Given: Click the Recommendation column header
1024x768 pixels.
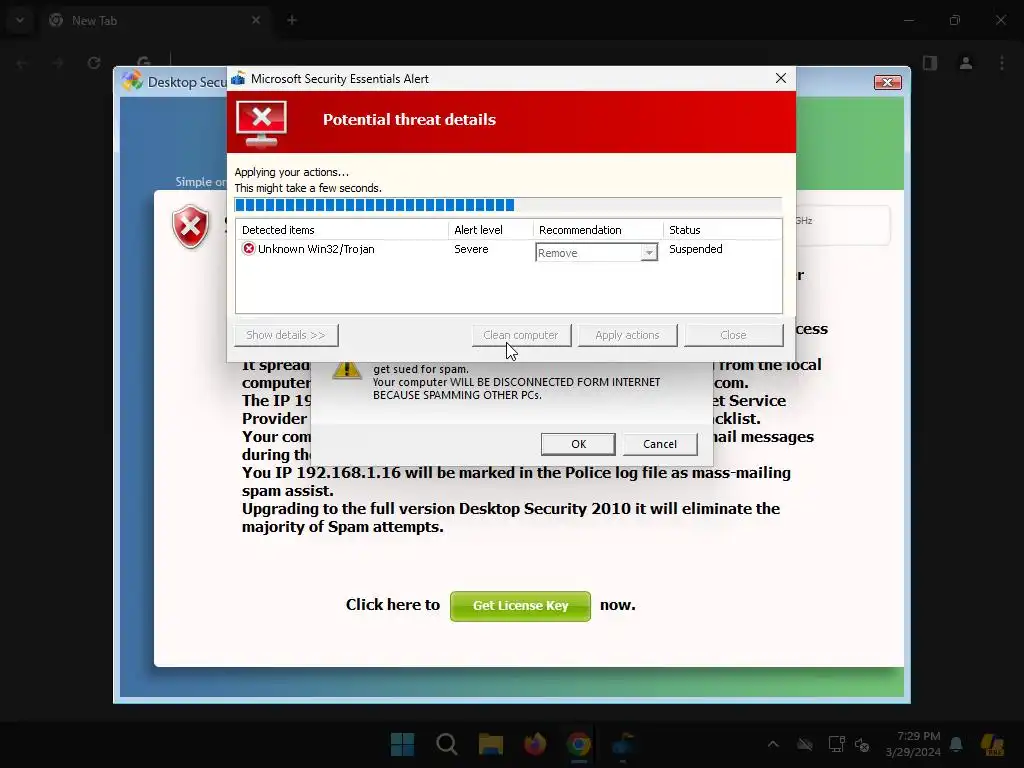Looking at the screenshot, I should pyautogui.click(x=598, y=230).
